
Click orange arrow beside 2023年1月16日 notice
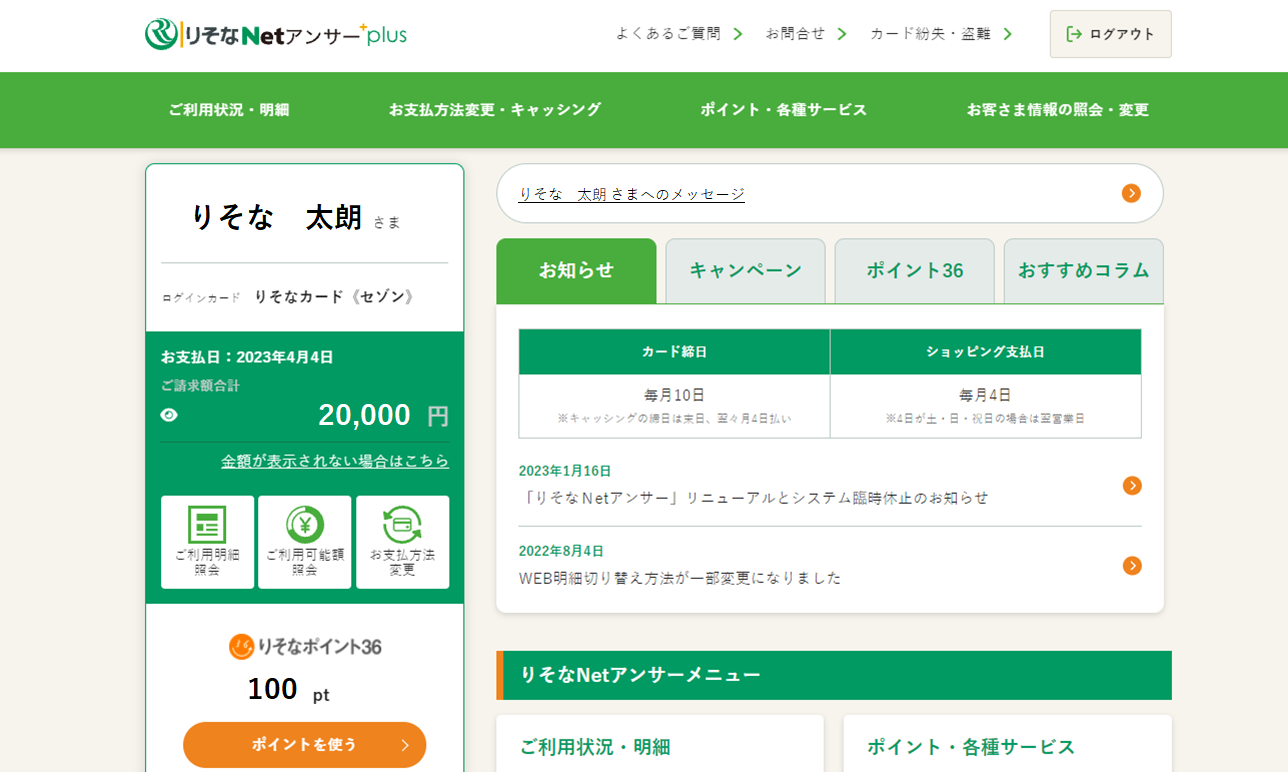tap(1132, 485)
